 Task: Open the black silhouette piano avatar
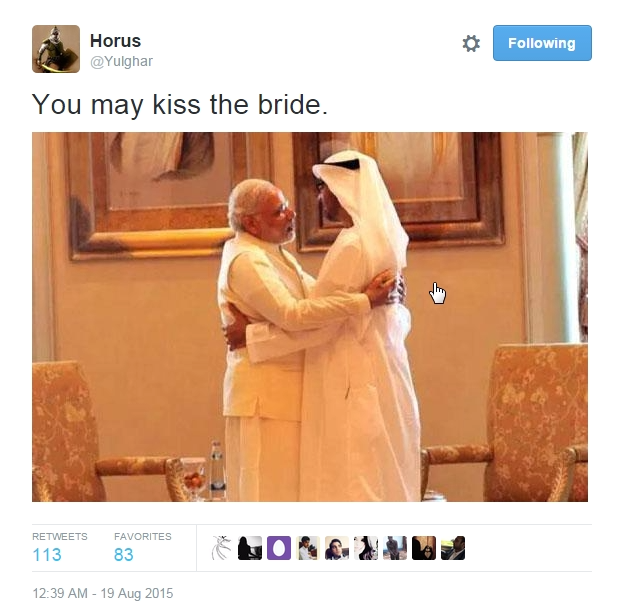tap(250, 548)
